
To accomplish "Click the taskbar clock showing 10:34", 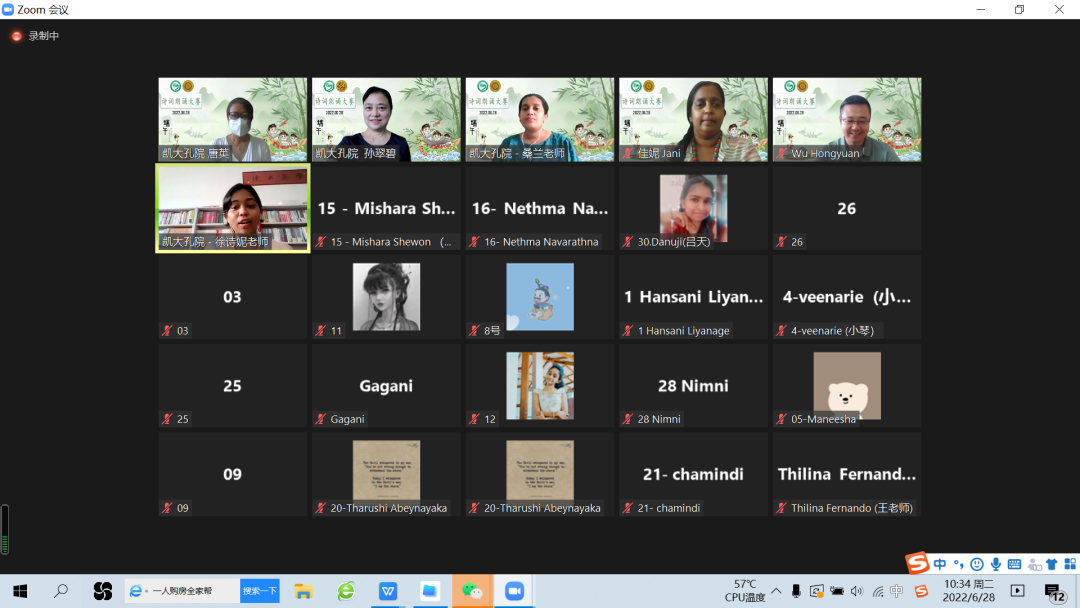I will (x=969, y=591).
